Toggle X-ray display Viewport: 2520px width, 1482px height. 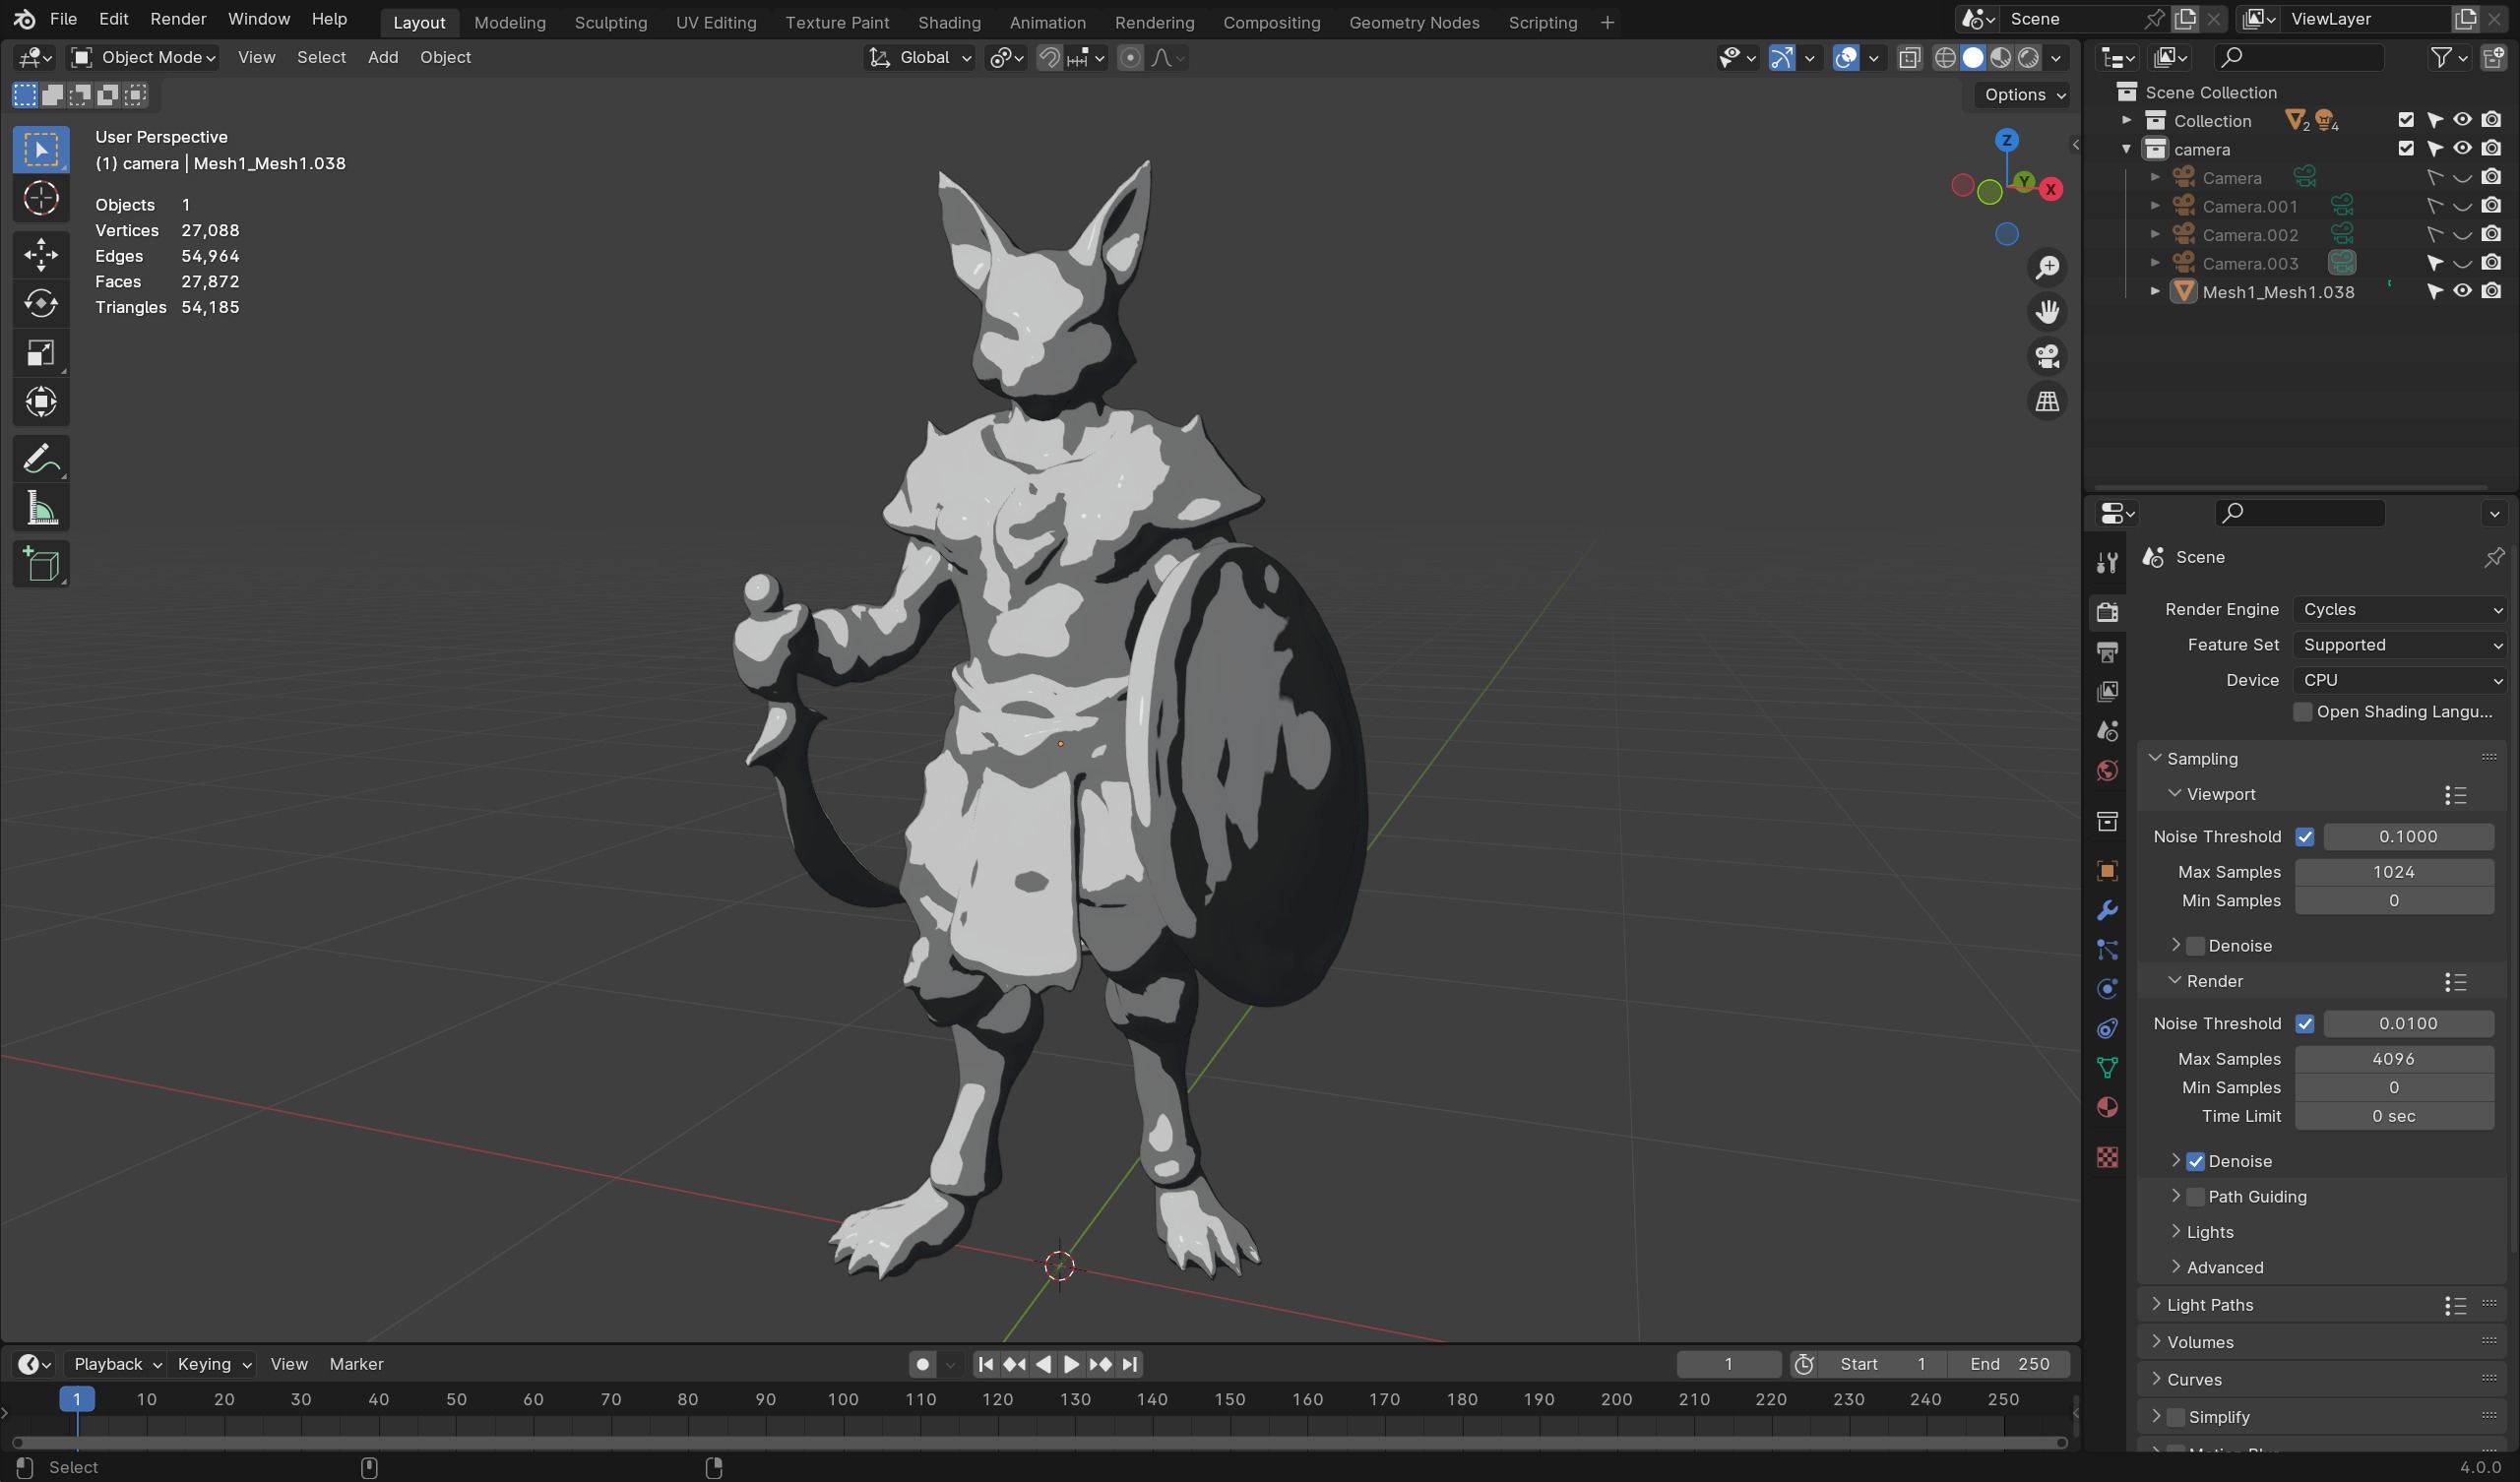1909,58
